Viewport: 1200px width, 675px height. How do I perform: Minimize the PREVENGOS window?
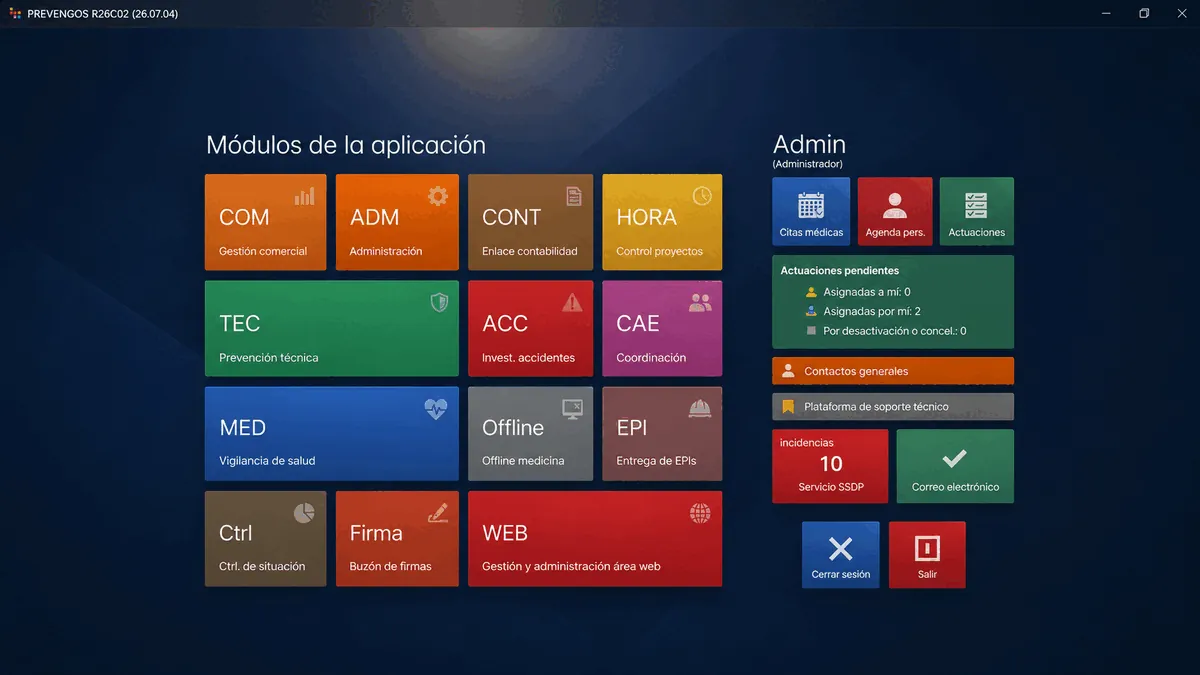pos(1106,14)
